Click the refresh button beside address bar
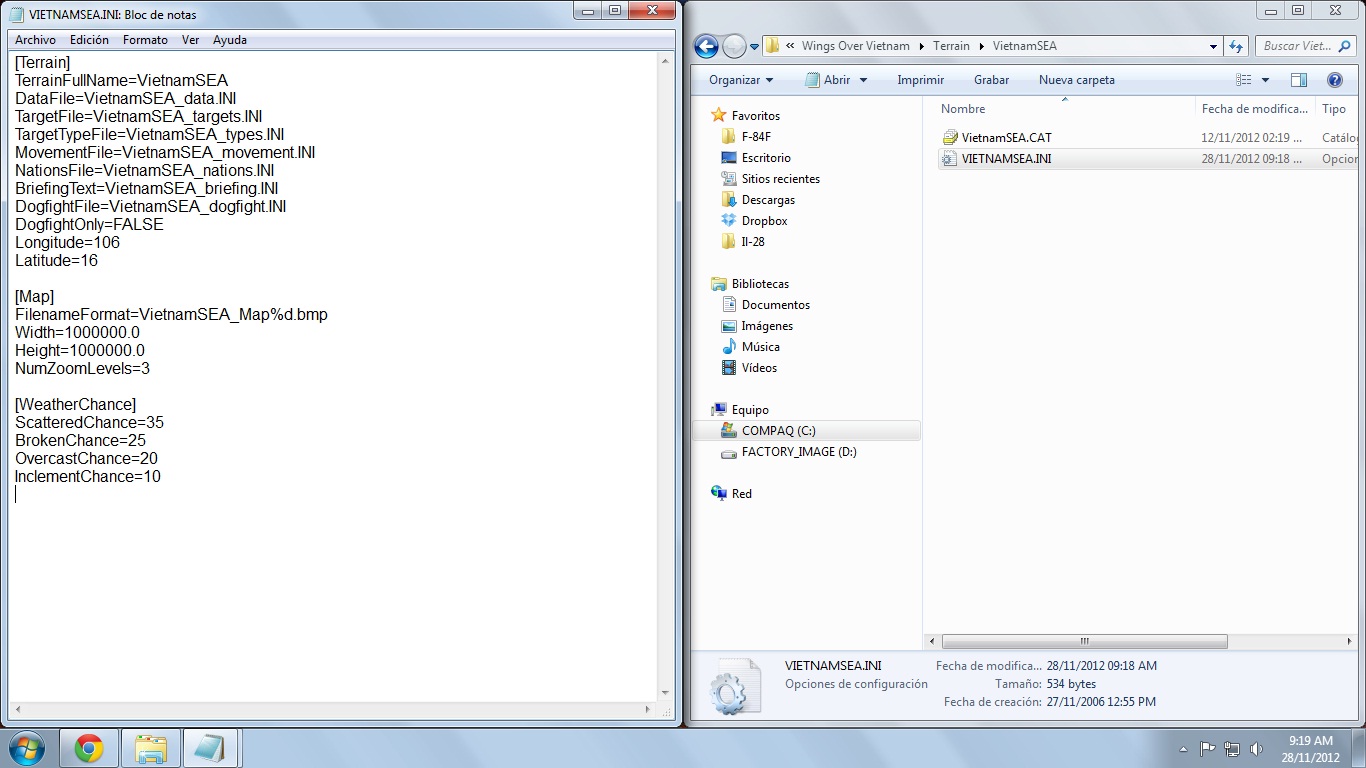 [1236, 46]
